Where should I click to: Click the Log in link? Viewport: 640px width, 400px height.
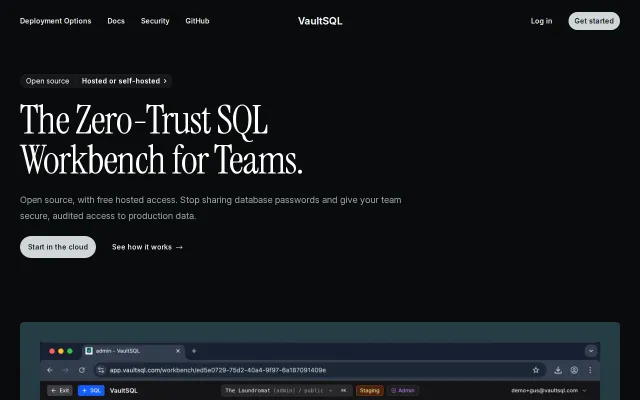click(541, 21)
